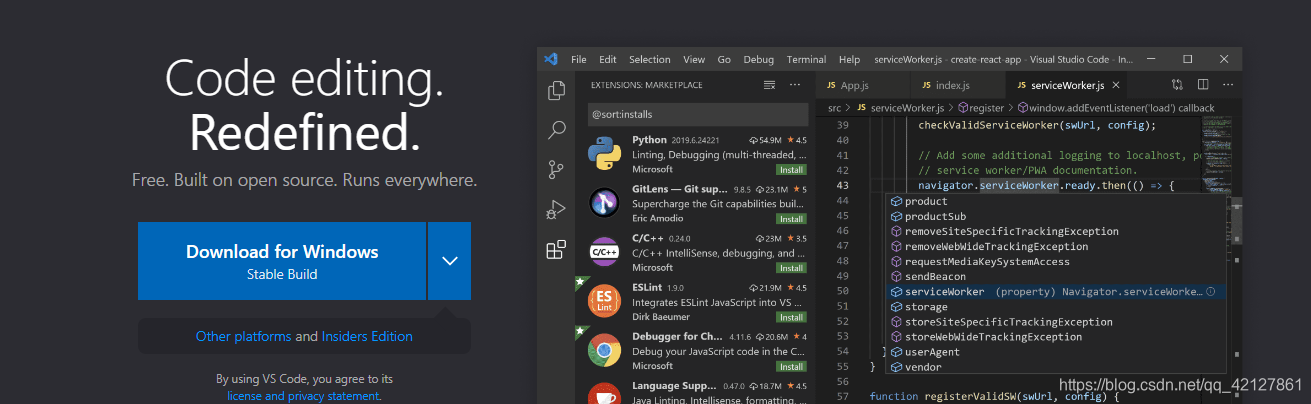Select userAgent suggestion
This screenshot has height=404, width=1311.
tap(1058, 352)
